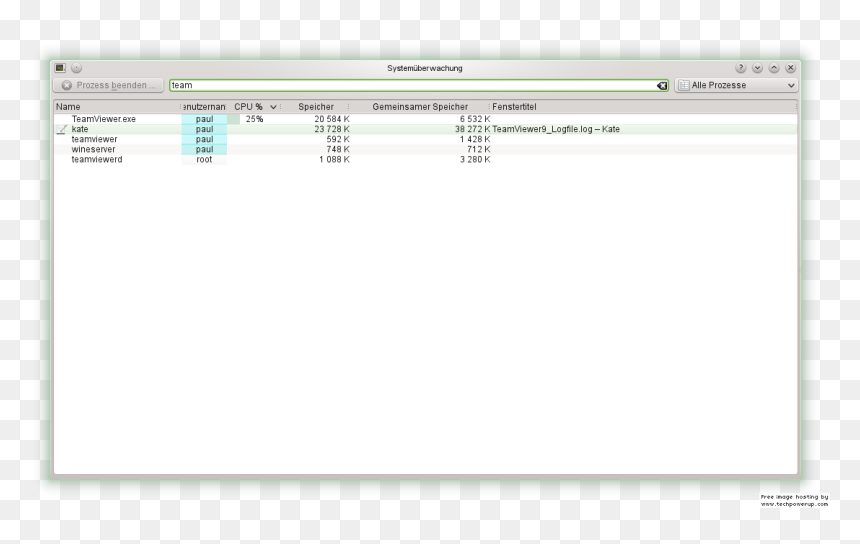The image size is (860, 544).
Task: Click the 23 728 K memory value
Action: 332,129
